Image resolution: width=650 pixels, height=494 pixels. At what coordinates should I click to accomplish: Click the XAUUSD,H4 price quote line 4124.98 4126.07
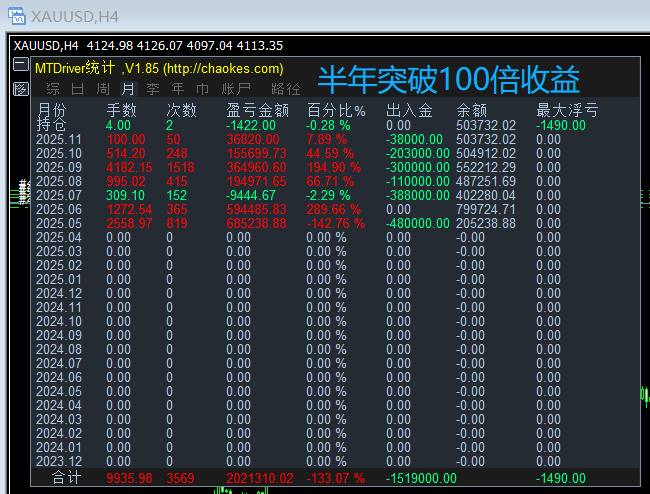[148, 45]
